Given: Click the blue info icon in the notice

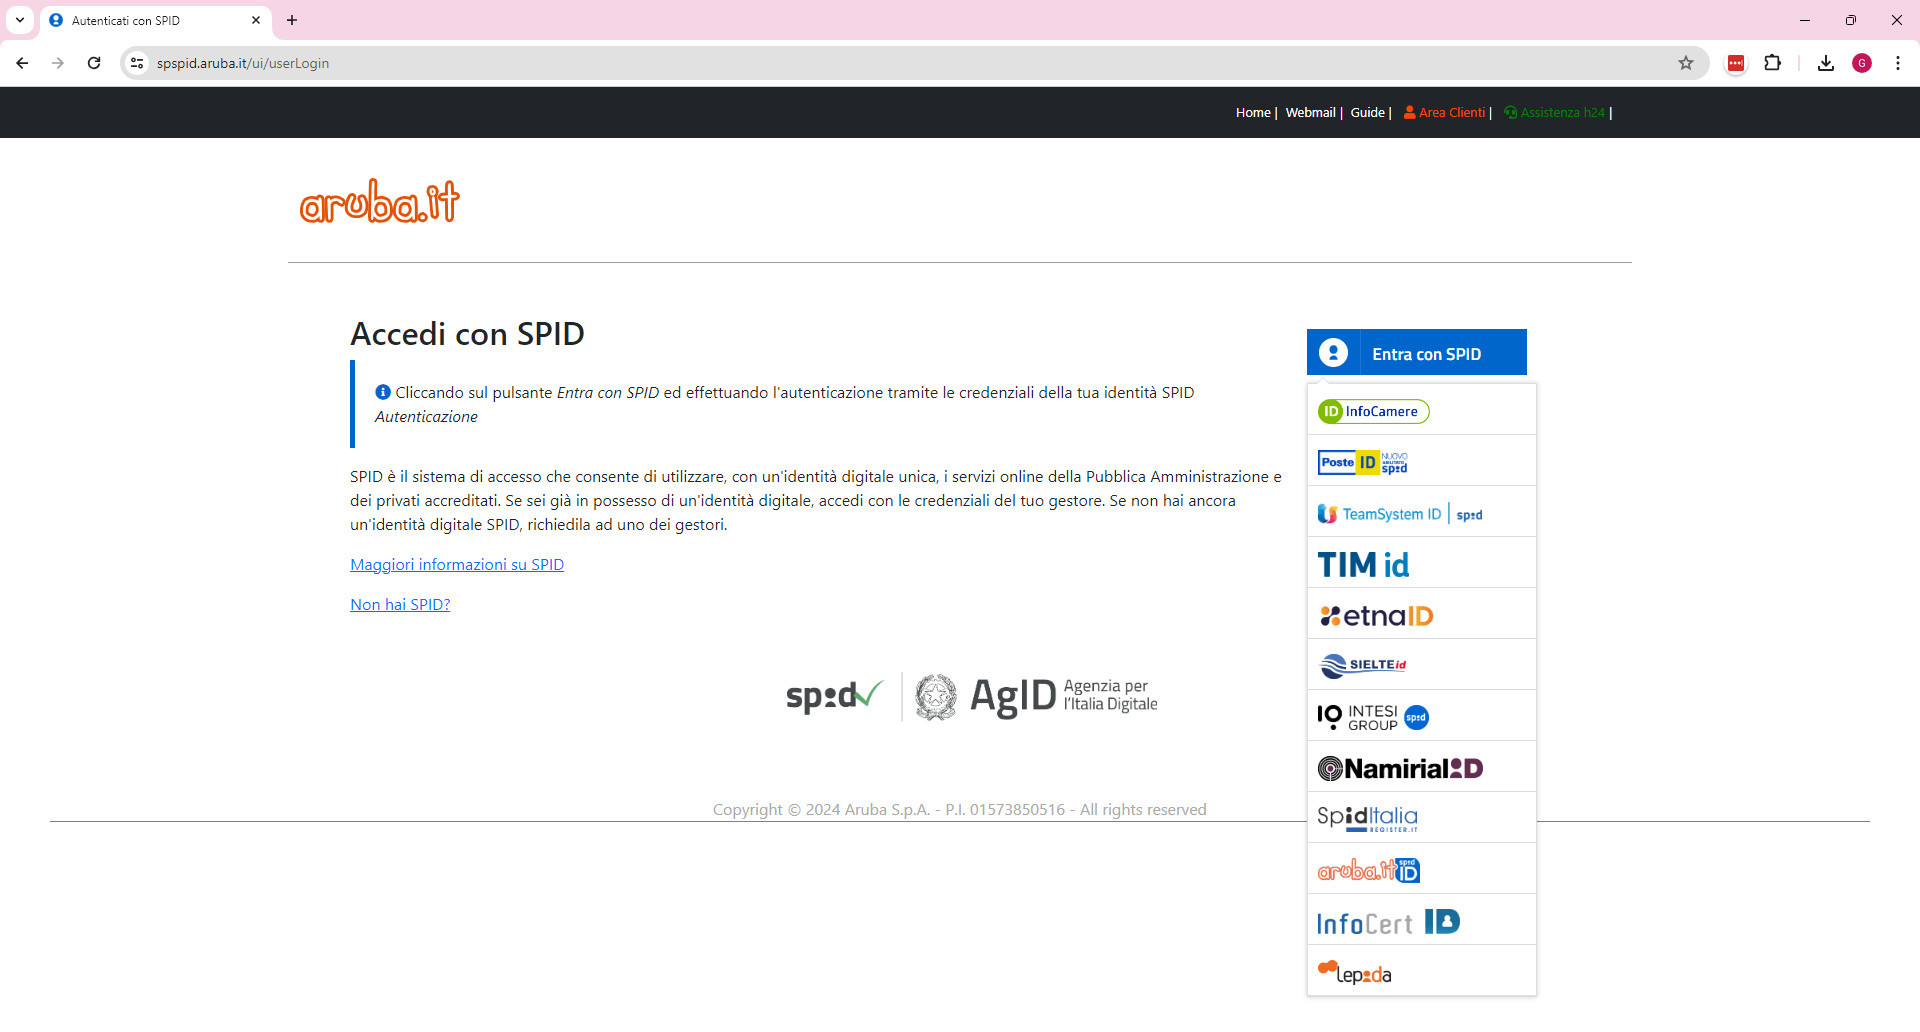Looking at the screenshot, I should pos(382,392).
